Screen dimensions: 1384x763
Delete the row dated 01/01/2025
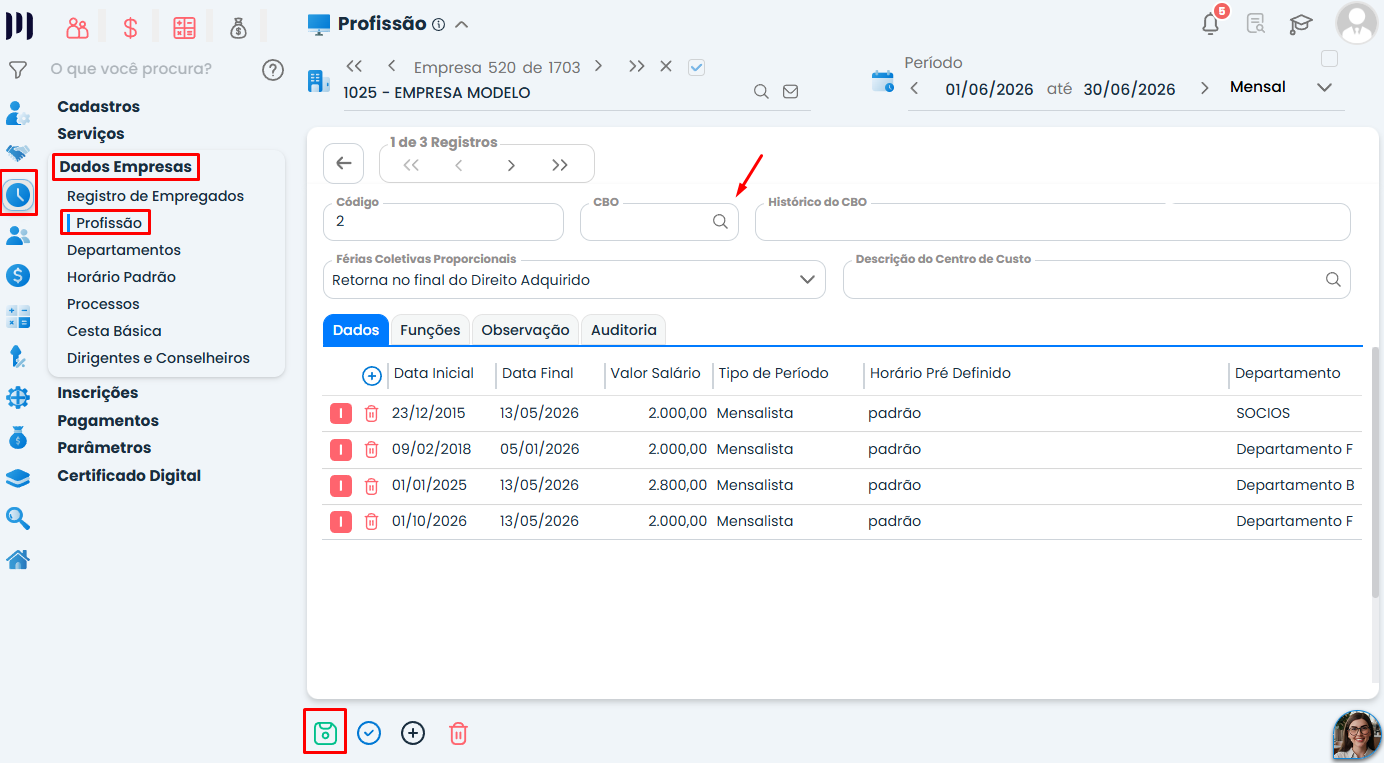tap(371, 485)
